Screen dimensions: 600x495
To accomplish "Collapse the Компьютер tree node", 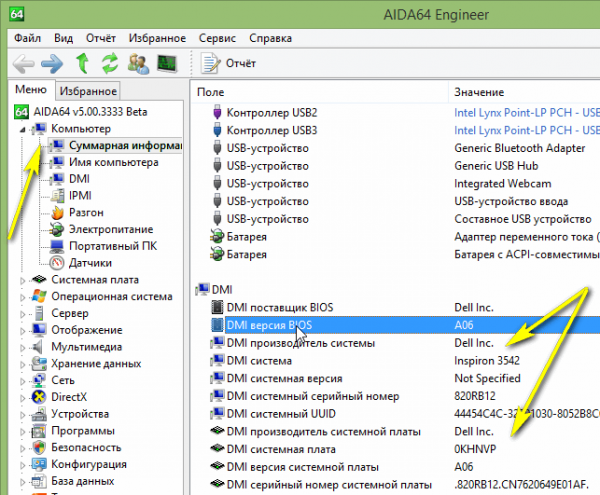I will (x=23, y=130).
